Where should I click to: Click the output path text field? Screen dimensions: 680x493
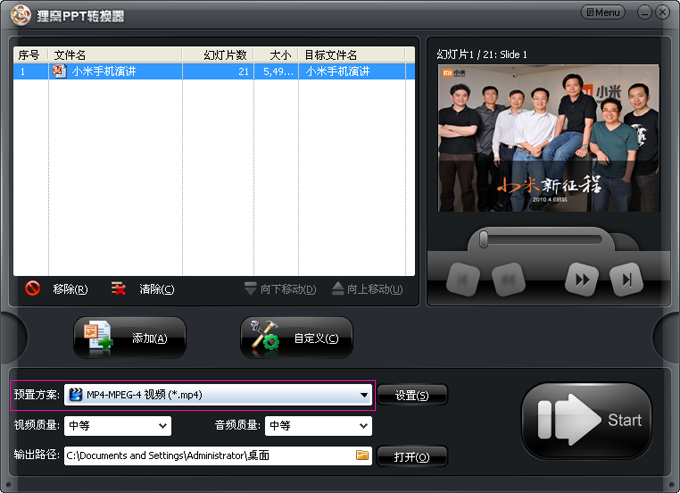click(x=205, y=456)
